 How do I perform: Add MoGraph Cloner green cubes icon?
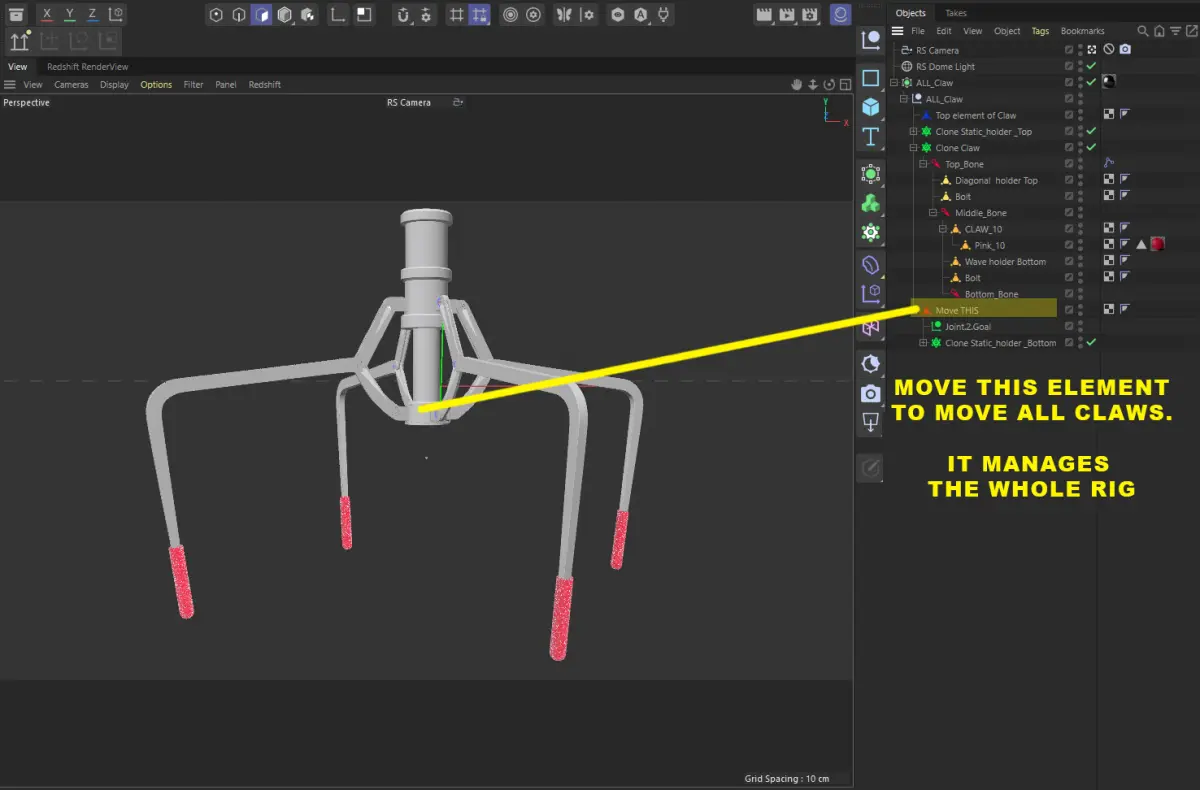(870, 203)
